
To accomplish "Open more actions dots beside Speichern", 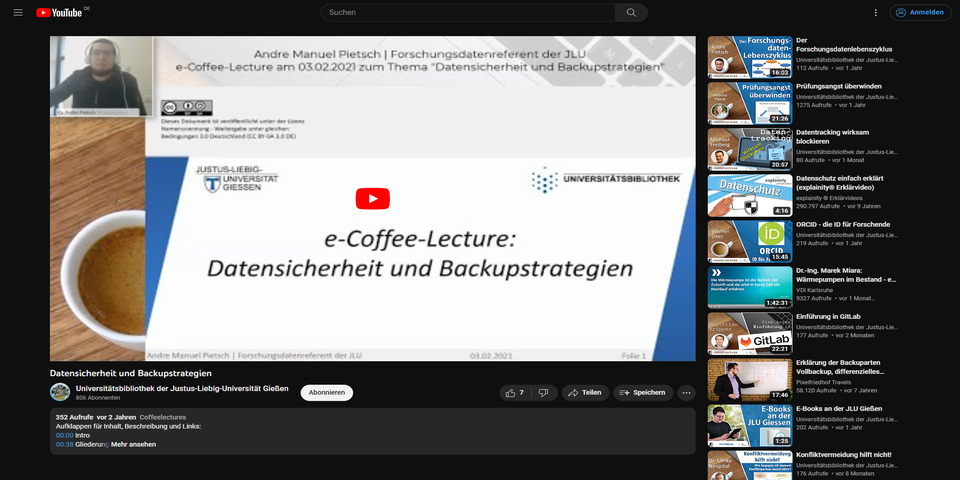I will pyautogui.click(x=686, y=392).
